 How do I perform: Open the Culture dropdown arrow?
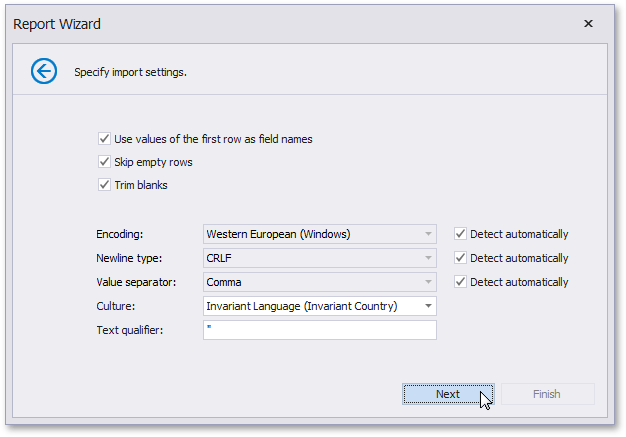(428, 306)
